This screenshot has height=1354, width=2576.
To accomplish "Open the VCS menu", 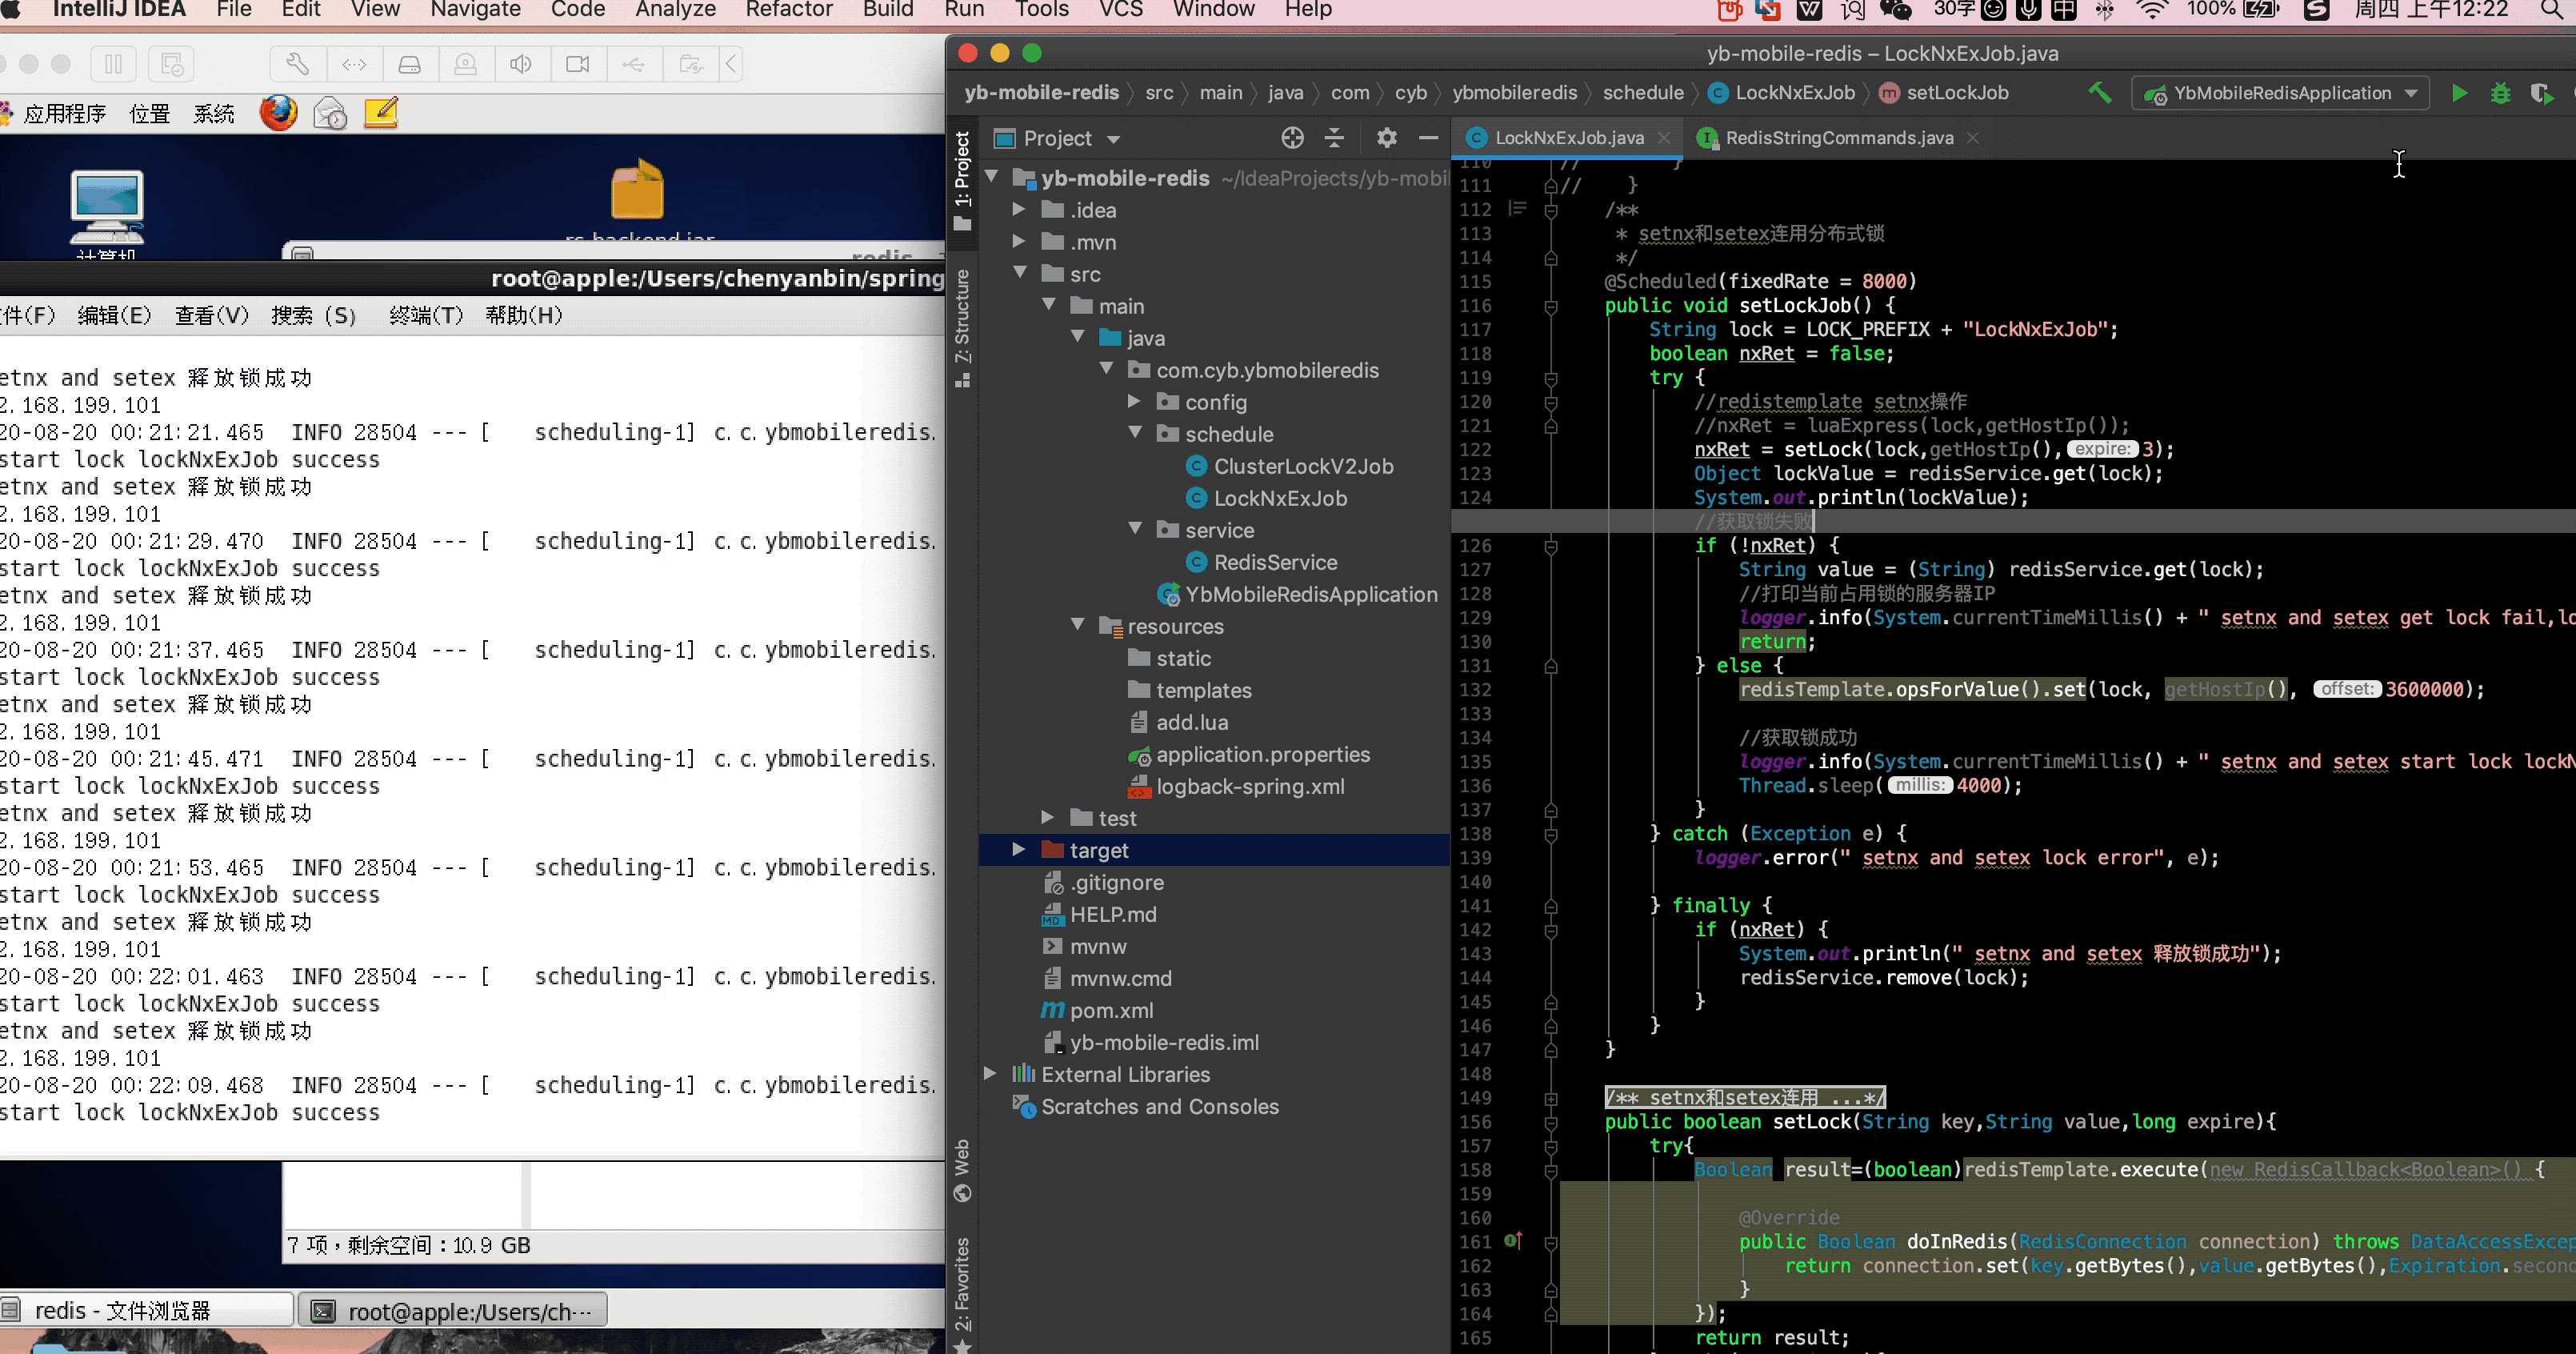I will [x=1121, y=10].
